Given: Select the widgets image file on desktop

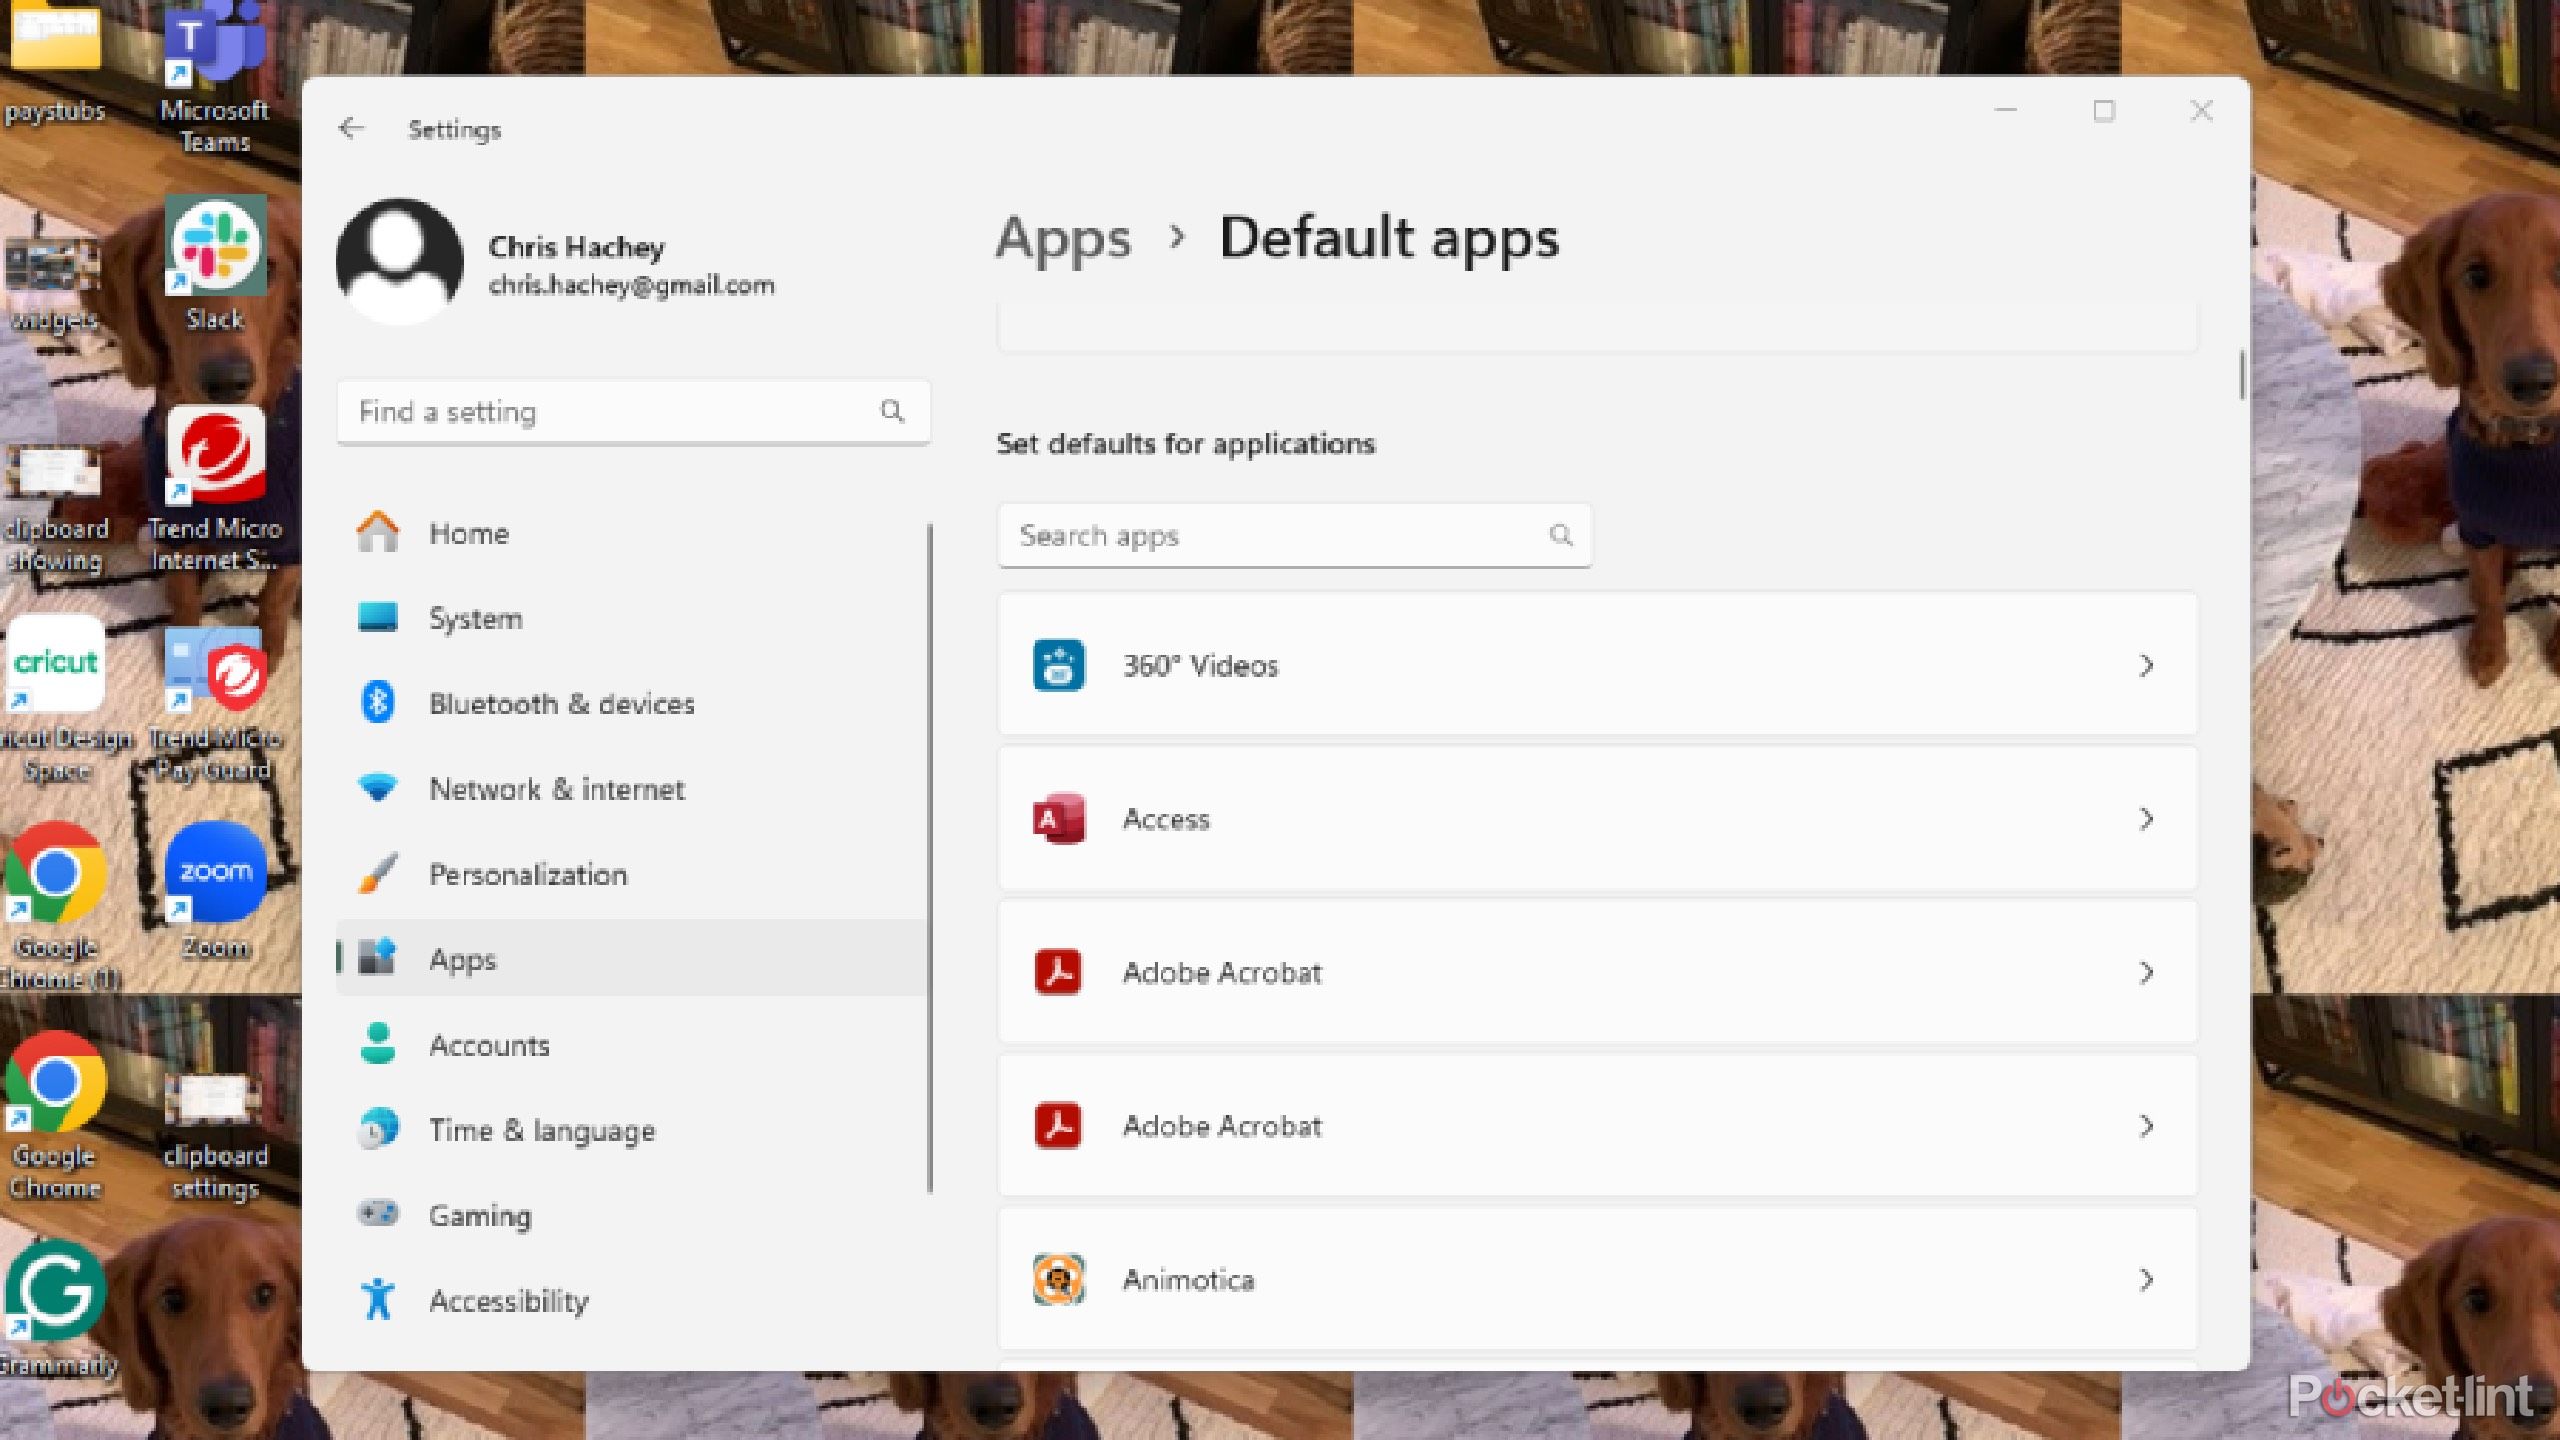Looking at the screenshot, I should 55,283.
